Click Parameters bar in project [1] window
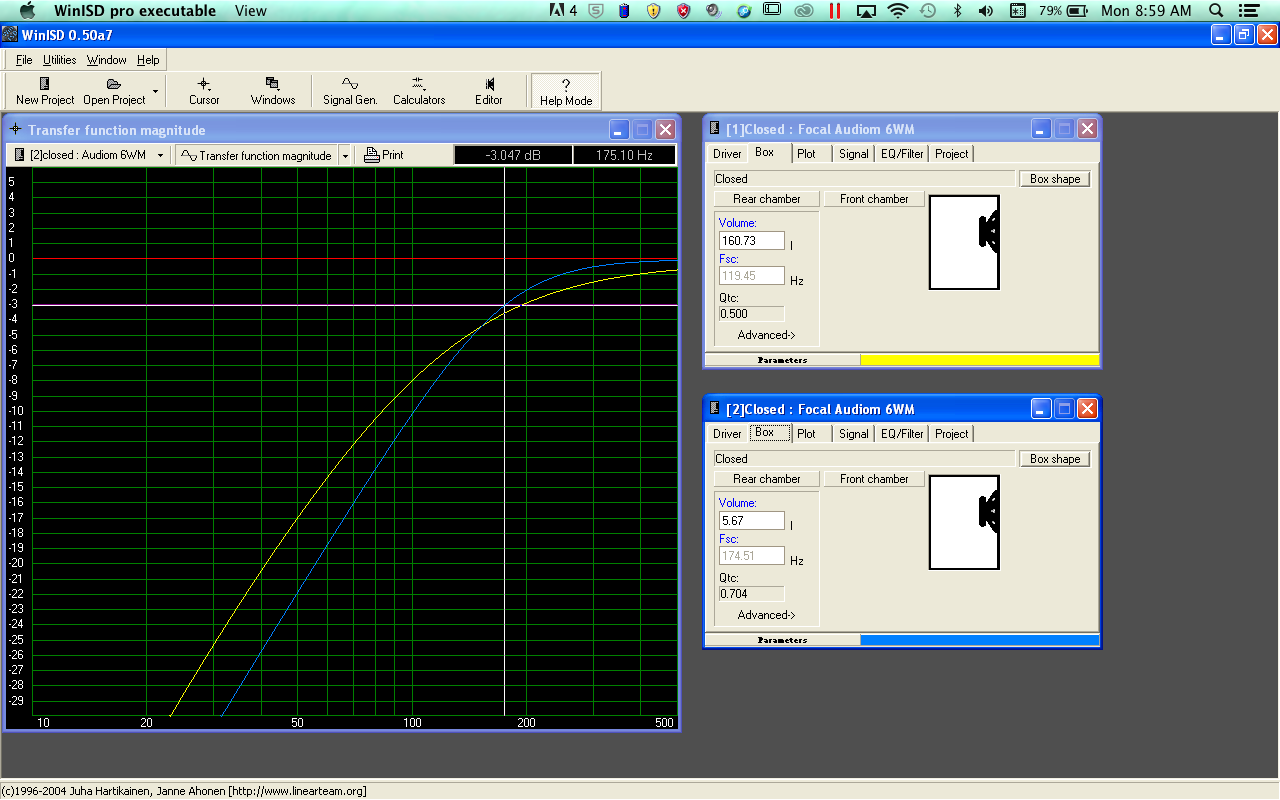Viewport: 1280px width, 800px height. pyautogui.click(x=782, y=360)
